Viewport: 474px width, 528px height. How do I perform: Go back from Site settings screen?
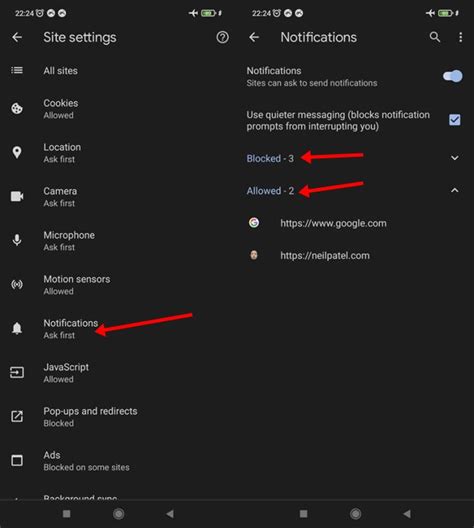[17, 37]
